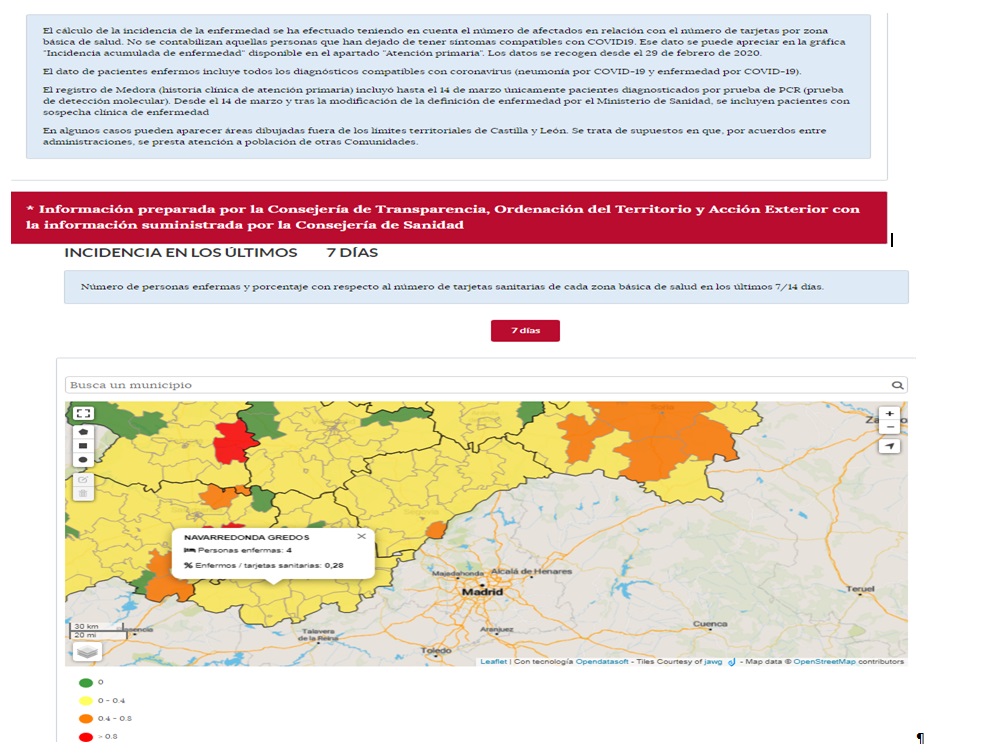Click the search magnifier icon
The width and height of the screenshot is (1006, 754).
click(898, 385)
